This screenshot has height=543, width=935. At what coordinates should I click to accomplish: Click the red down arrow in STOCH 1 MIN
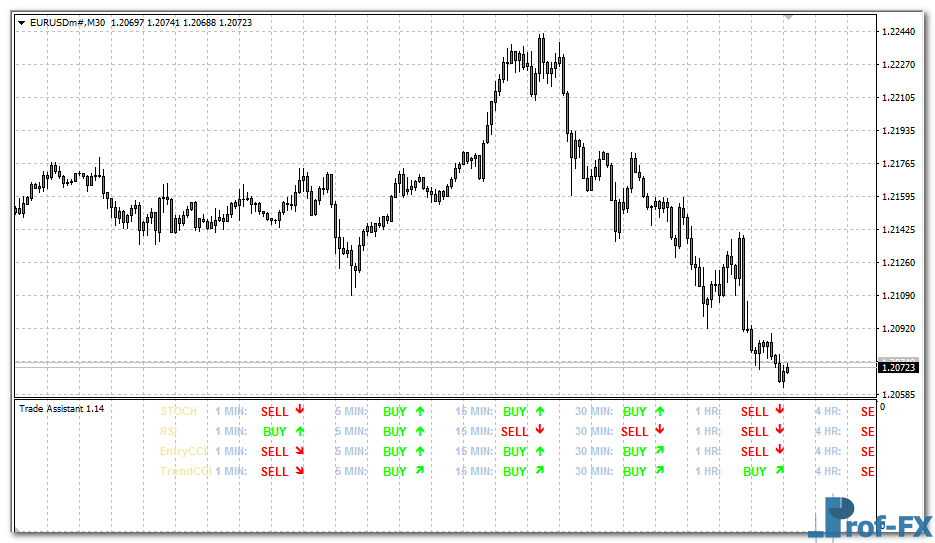click(x=299, y=410)
